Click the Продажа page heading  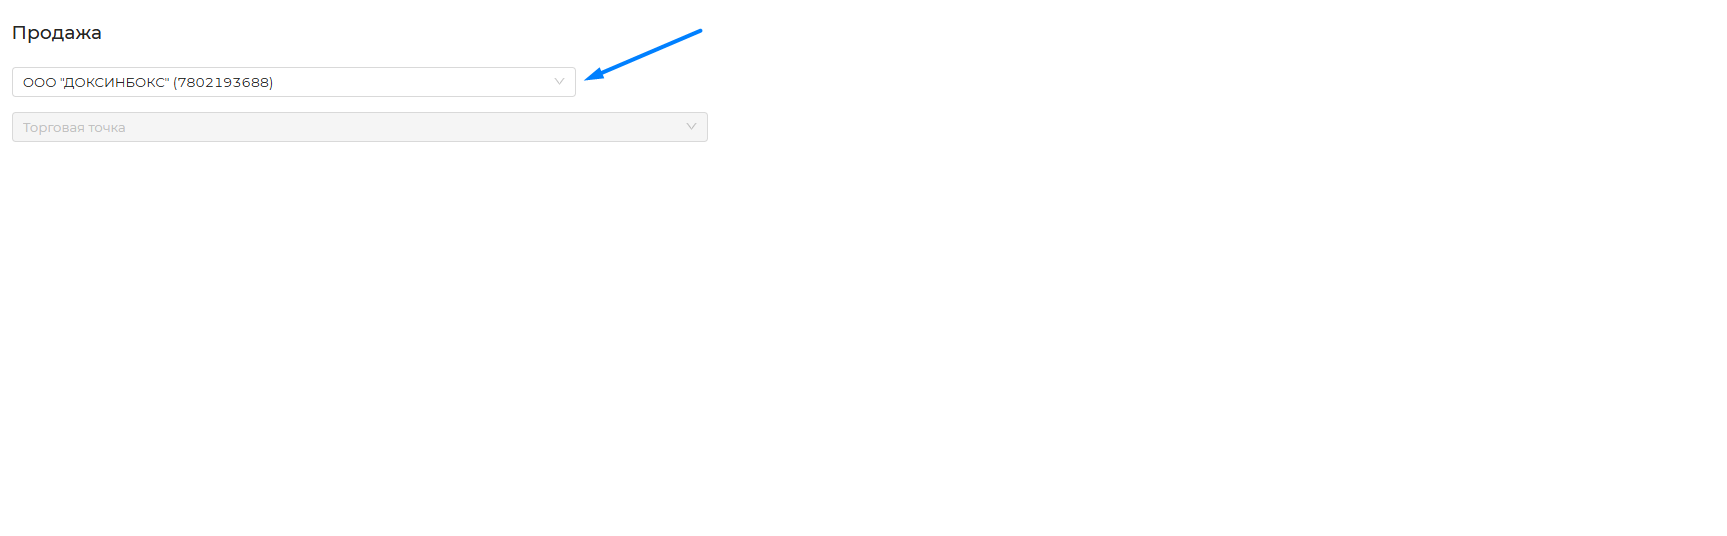point(57,33)
